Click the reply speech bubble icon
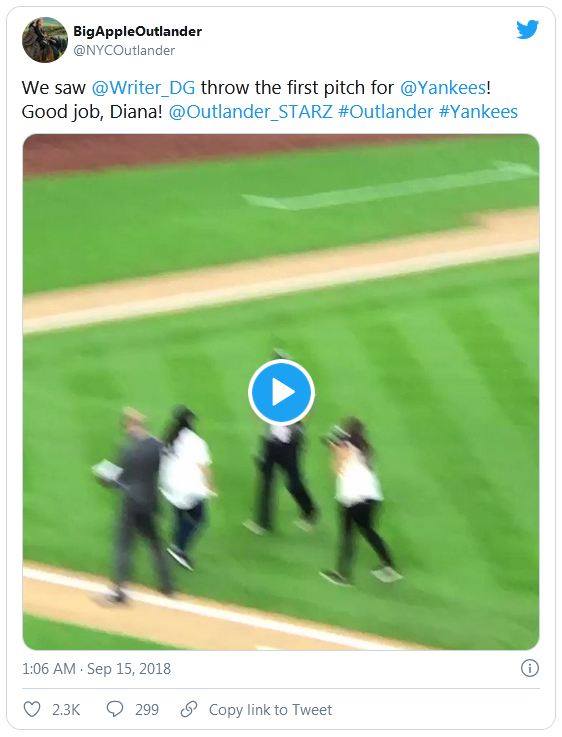 115,709
